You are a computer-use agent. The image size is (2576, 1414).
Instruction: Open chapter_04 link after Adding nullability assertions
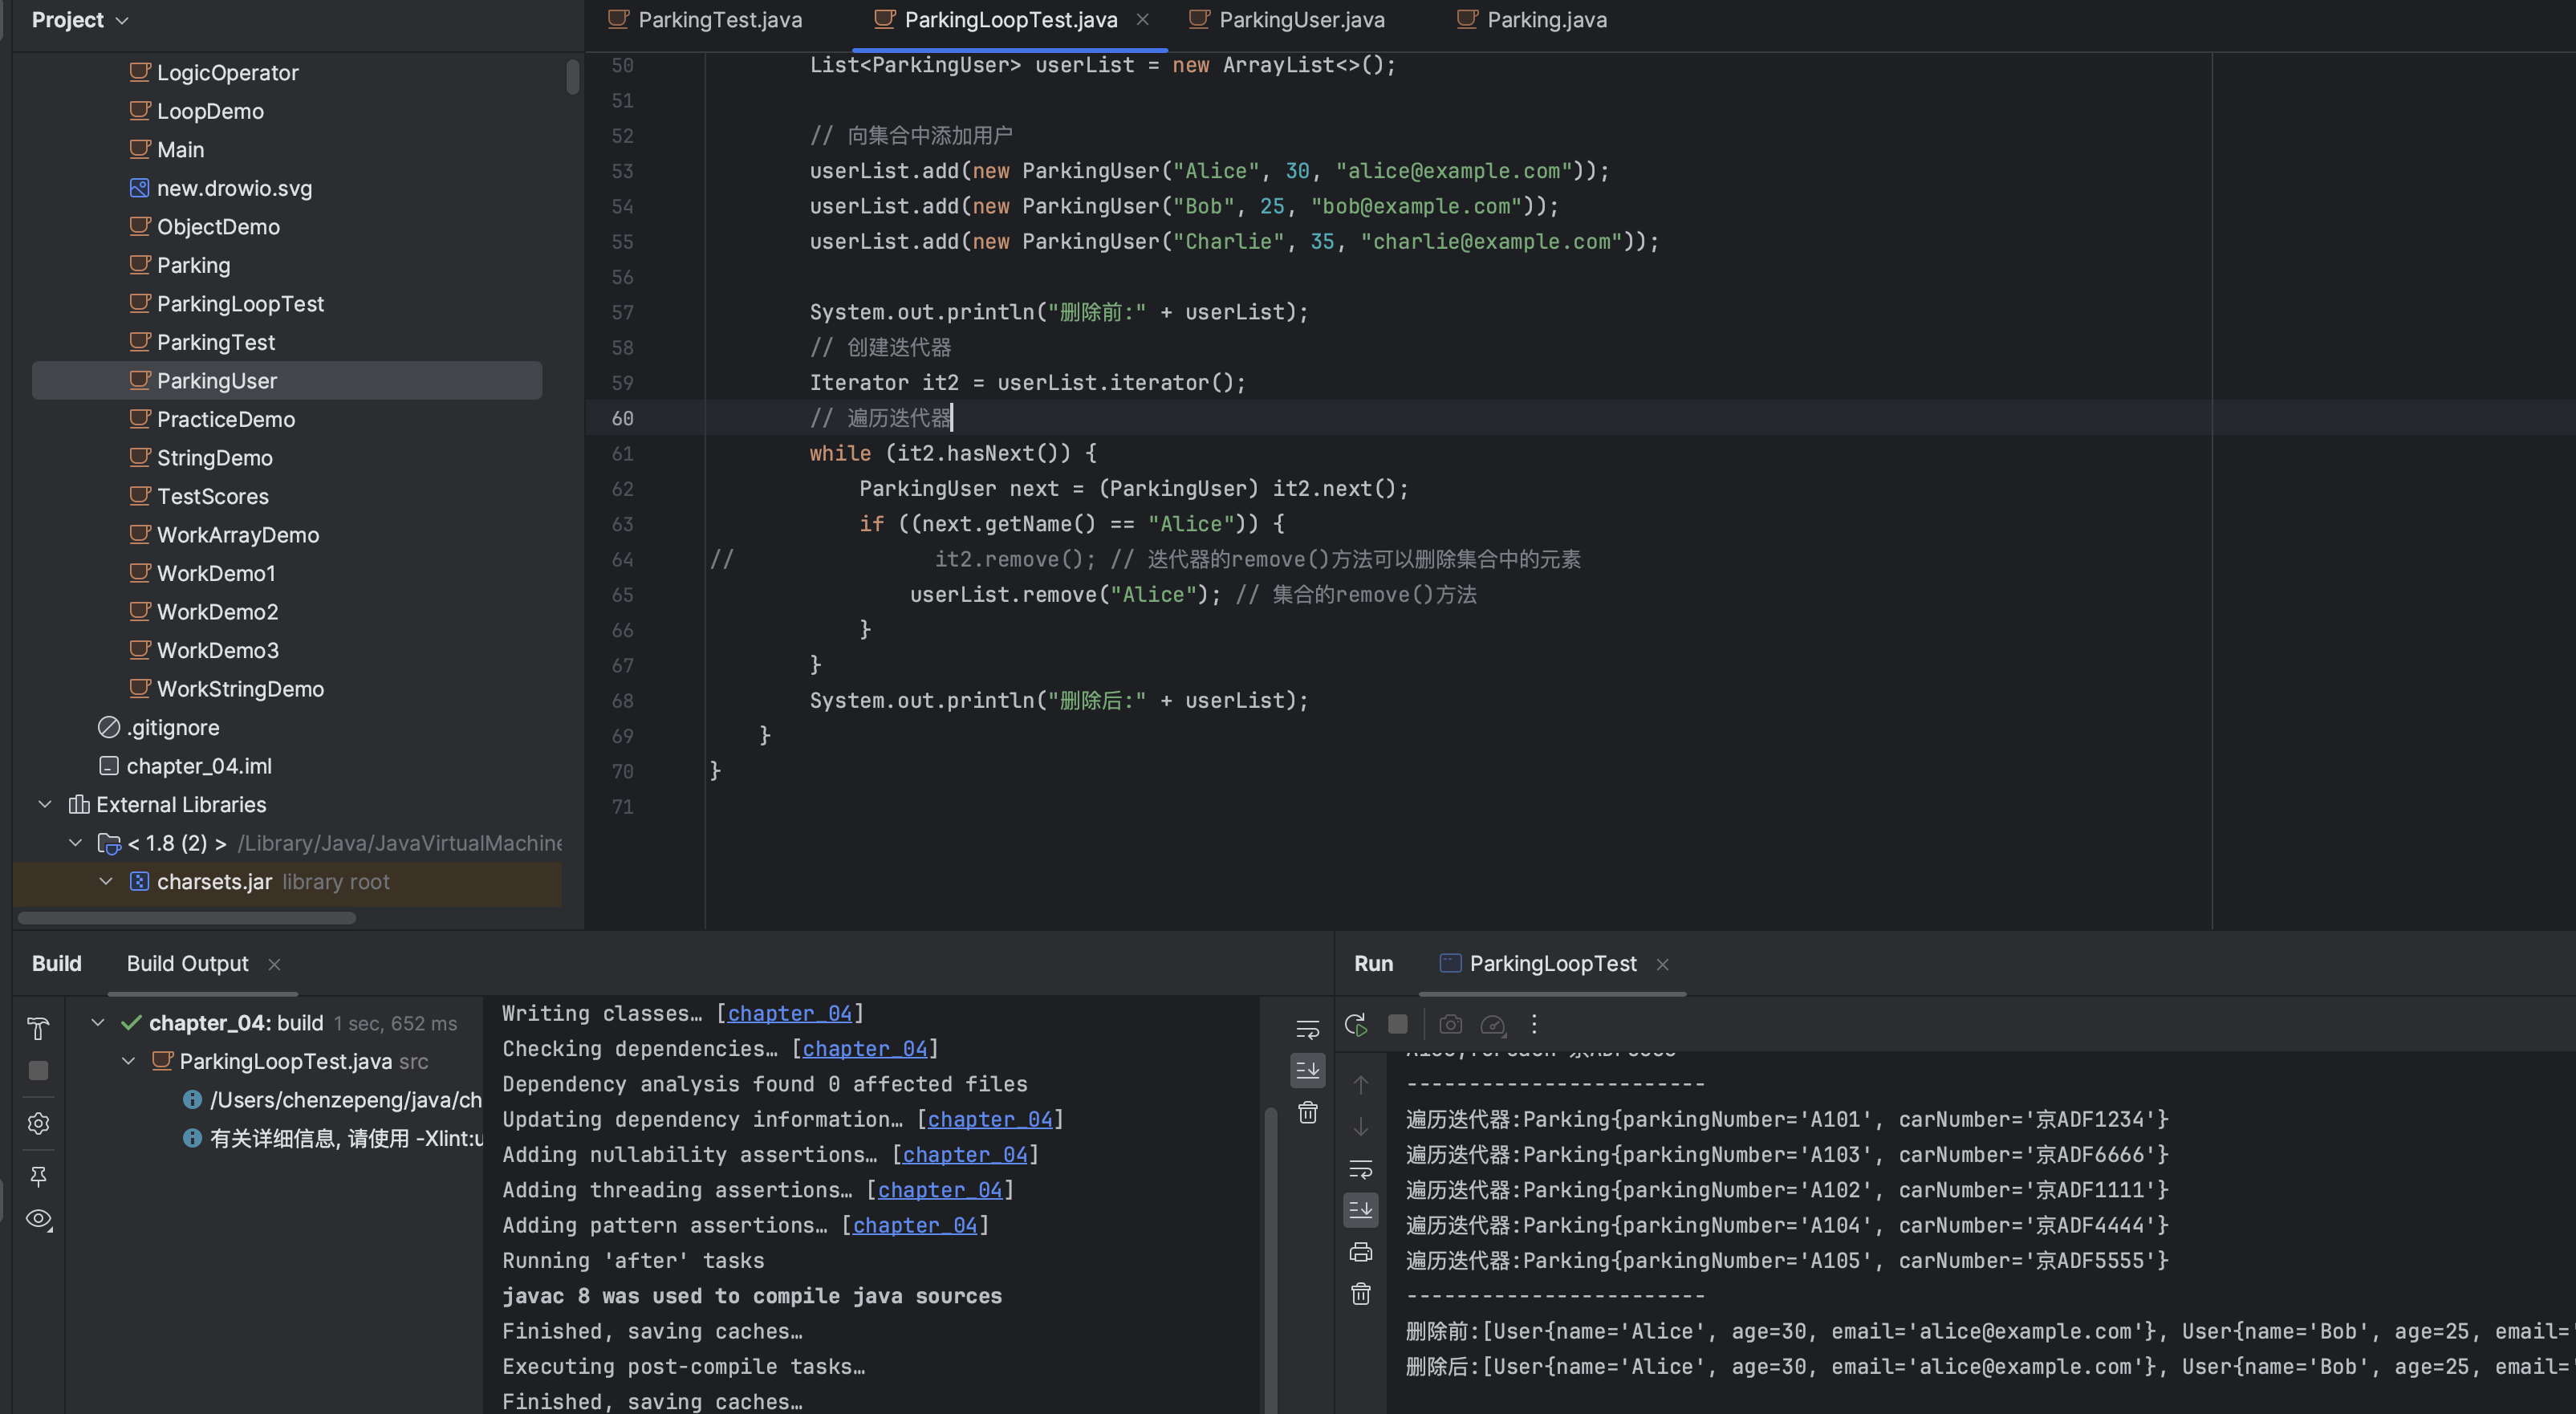[965, 1154]
